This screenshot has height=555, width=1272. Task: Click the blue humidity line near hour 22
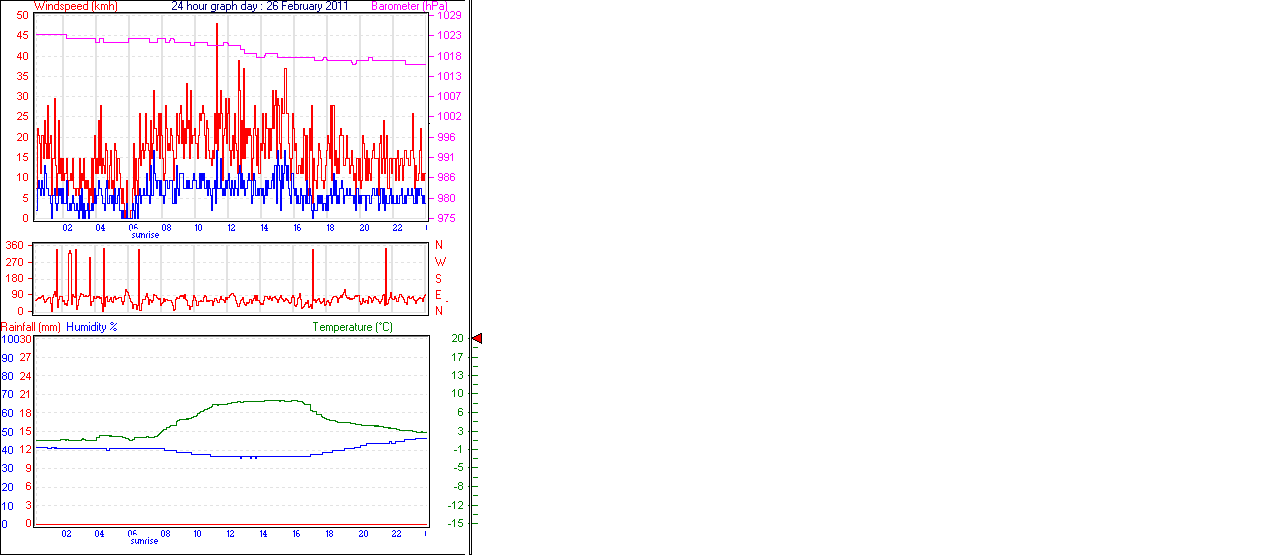pyautogui.click(x=397, y=440)
